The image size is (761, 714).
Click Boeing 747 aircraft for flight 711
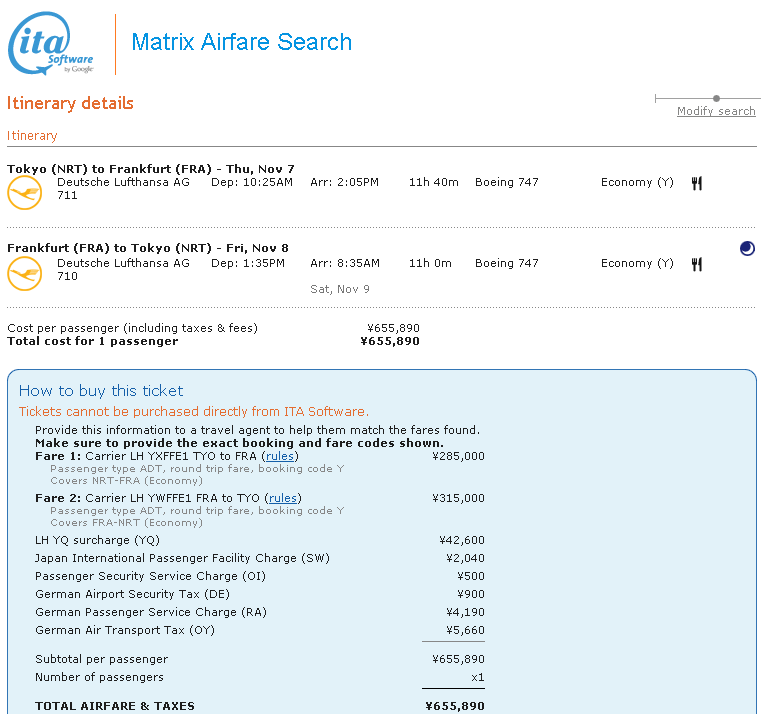(506, 182)
